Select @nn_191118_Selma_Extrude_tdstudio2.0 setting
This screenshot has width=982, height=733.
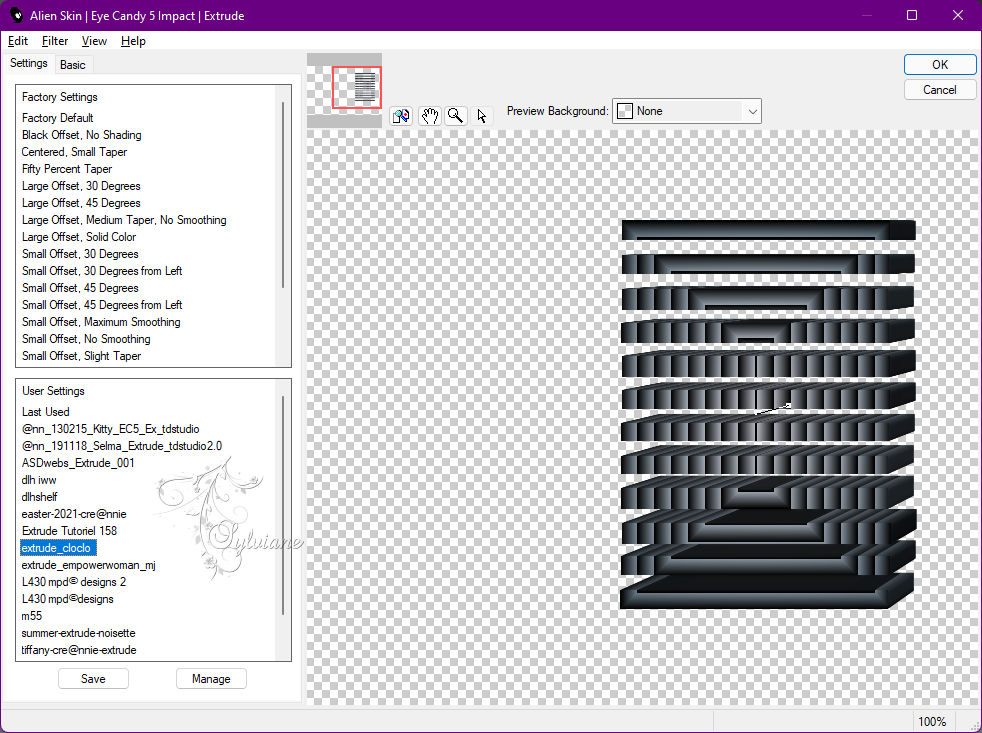(122, 445)
